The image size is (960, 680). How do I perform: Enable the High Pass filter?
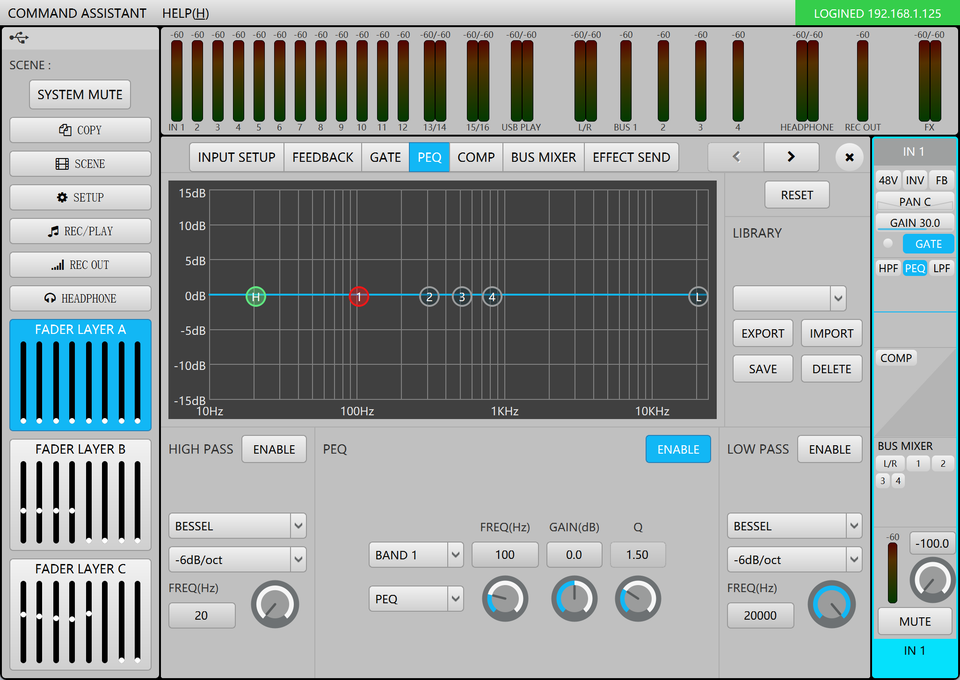tap(274, 449)
